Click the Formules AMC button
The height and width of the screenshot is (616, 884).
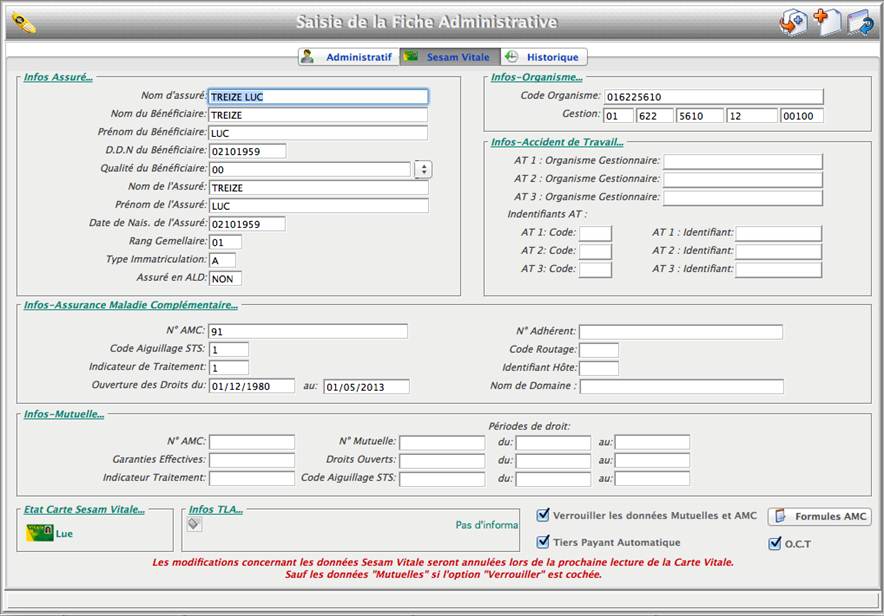click(x=820, y=516)
